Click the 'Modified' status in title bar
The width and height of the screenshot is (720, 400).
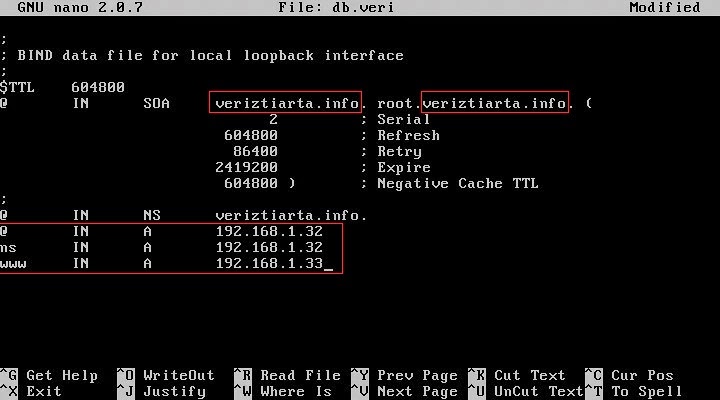pyautogui.click(x=664, y=7)
